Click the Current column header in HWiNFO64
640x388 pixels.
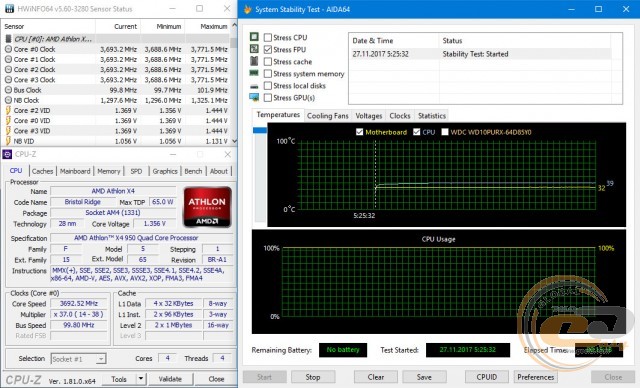click(x=118, y=26)
